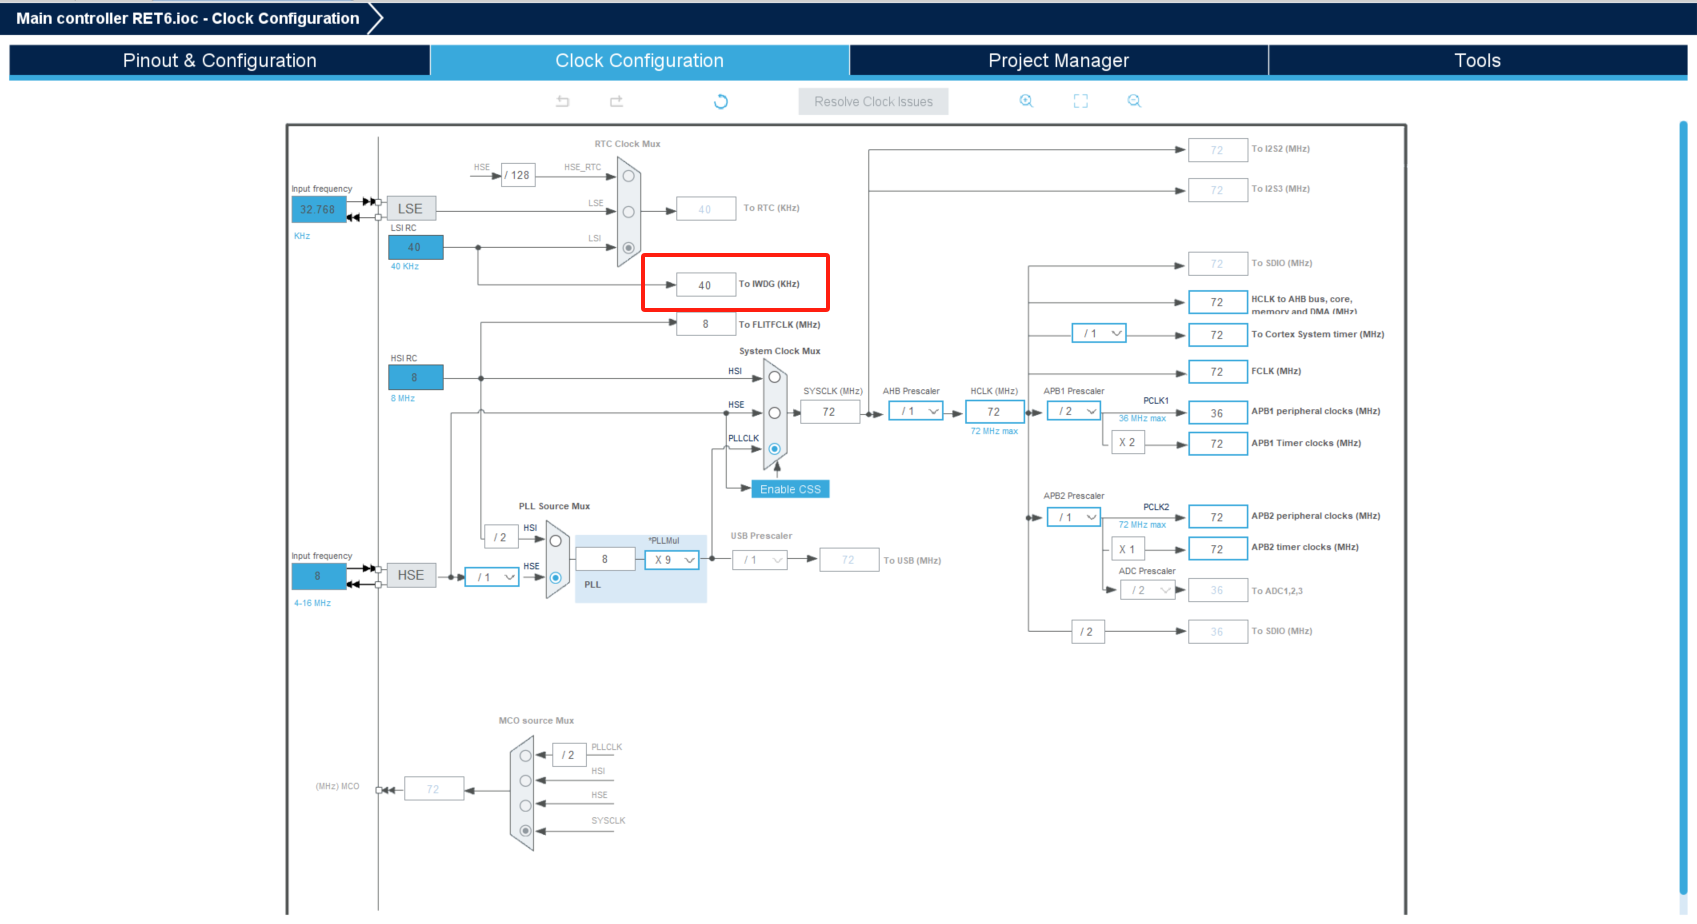Select LSI input on RTC Clock Mux

[x=628, y=248]
